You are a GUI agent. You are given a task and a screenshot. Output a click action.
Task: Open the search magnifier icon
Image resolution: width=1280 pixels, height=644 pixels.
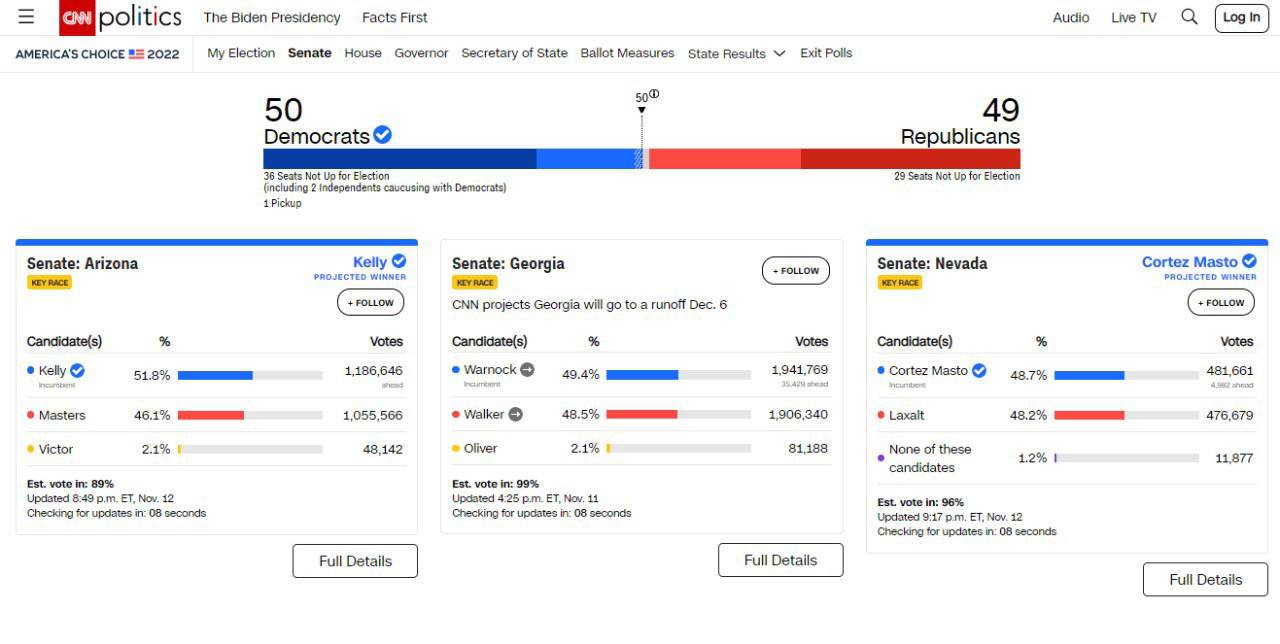coord(1189,17)
